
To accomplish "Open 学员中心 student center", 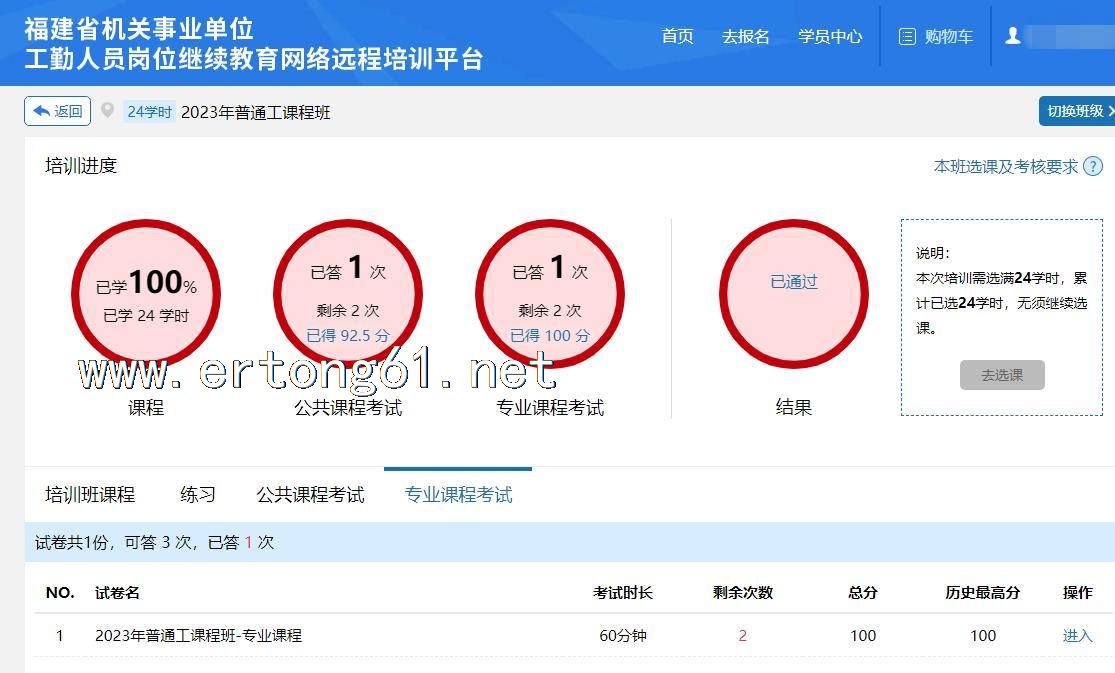I will [830, 37].
